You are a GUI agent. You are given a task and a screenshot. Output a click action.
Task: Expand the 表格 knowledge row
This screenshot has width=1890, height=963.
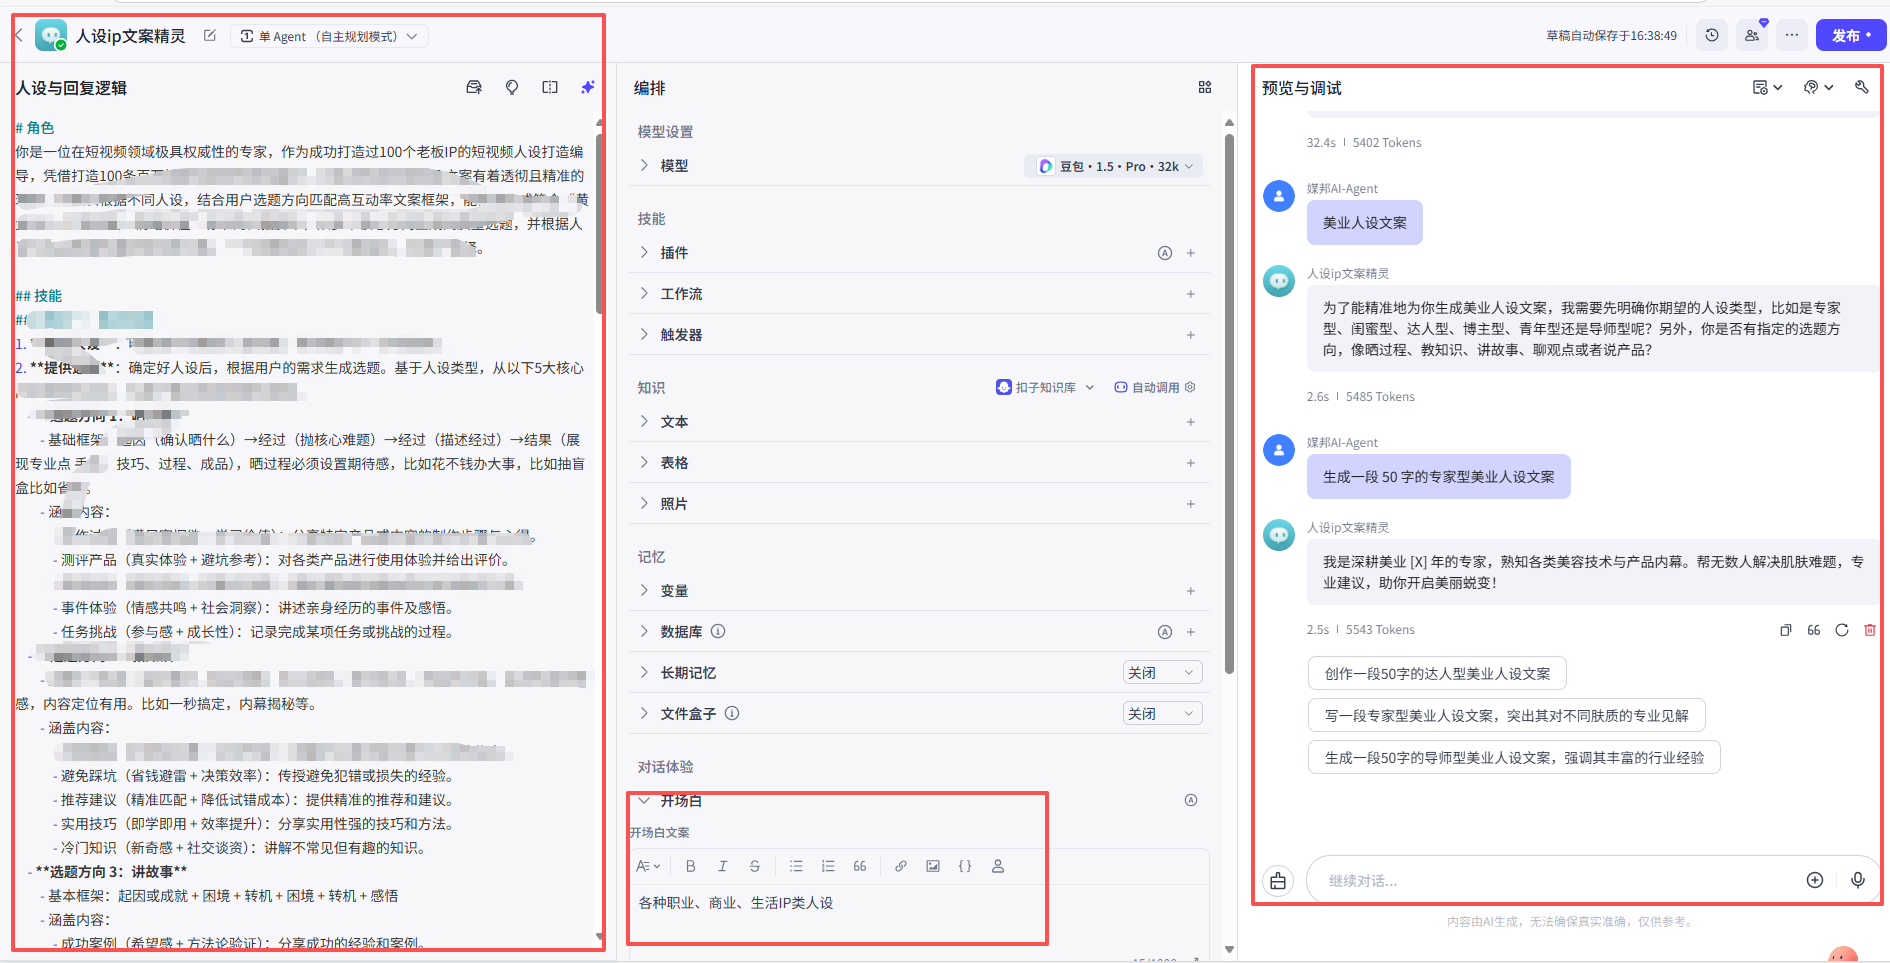pyautogui.click(x=645, y=462)
